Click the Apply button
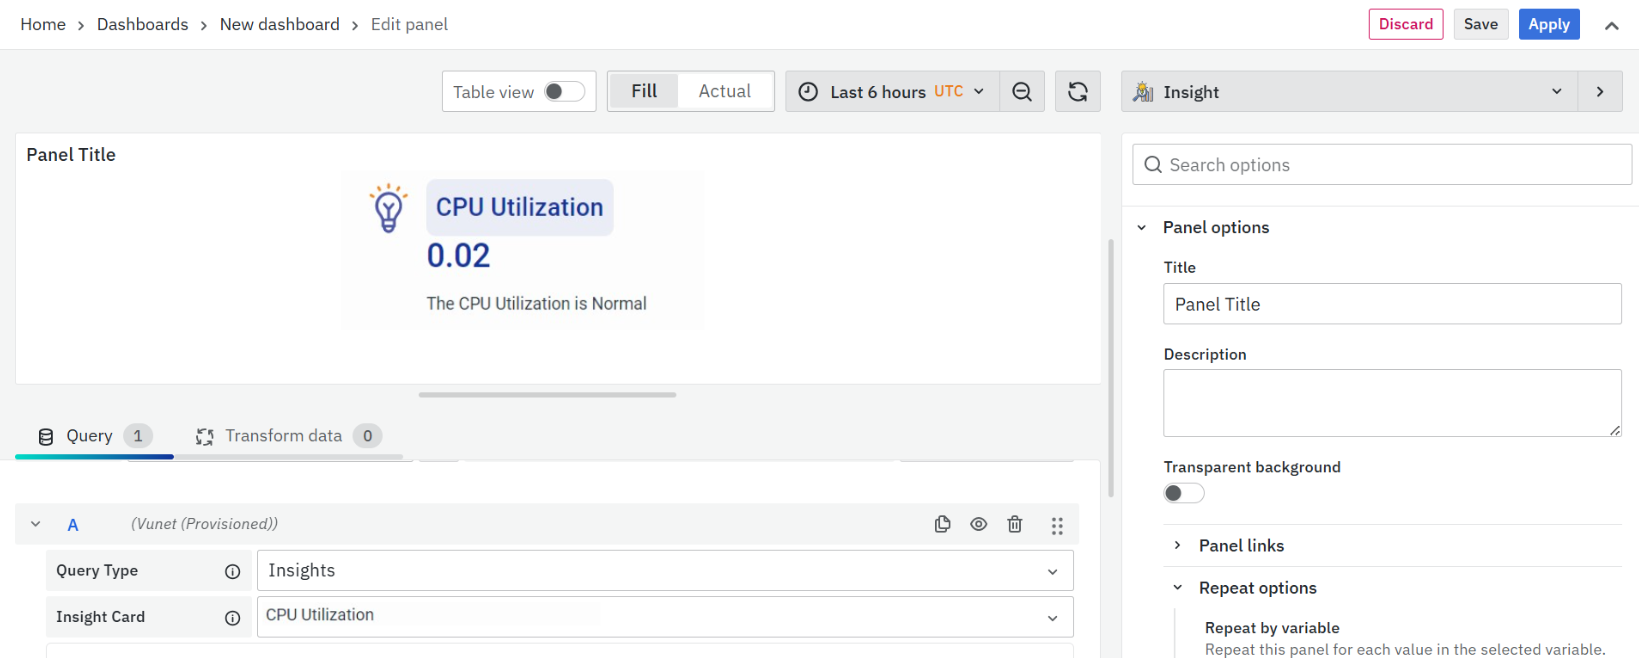The height and width of the screenshot is (658, 1639). [1548, 24]
